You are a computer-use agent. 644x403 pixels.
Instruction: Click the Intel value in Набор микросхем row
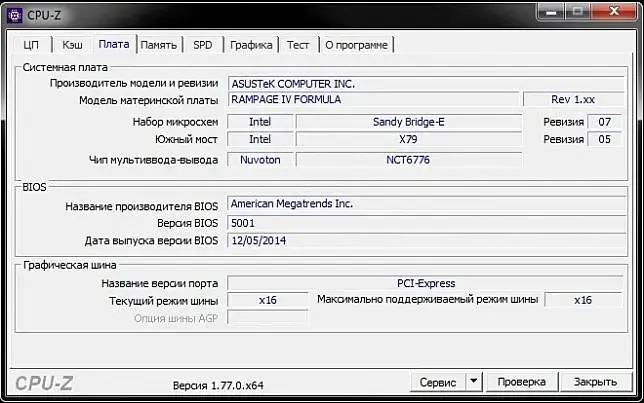260,122
